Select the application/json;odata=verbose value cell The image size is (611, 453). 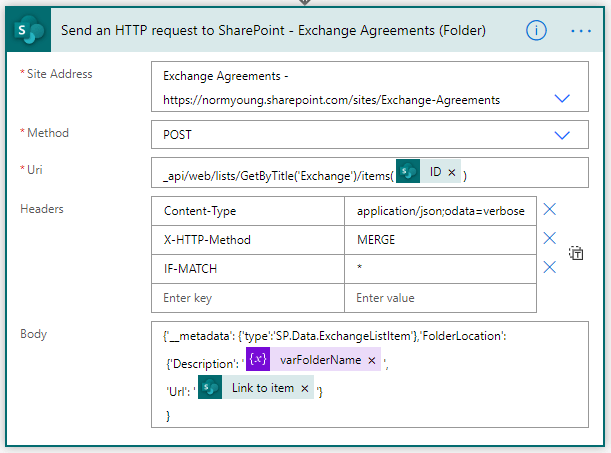coord(440,211)
